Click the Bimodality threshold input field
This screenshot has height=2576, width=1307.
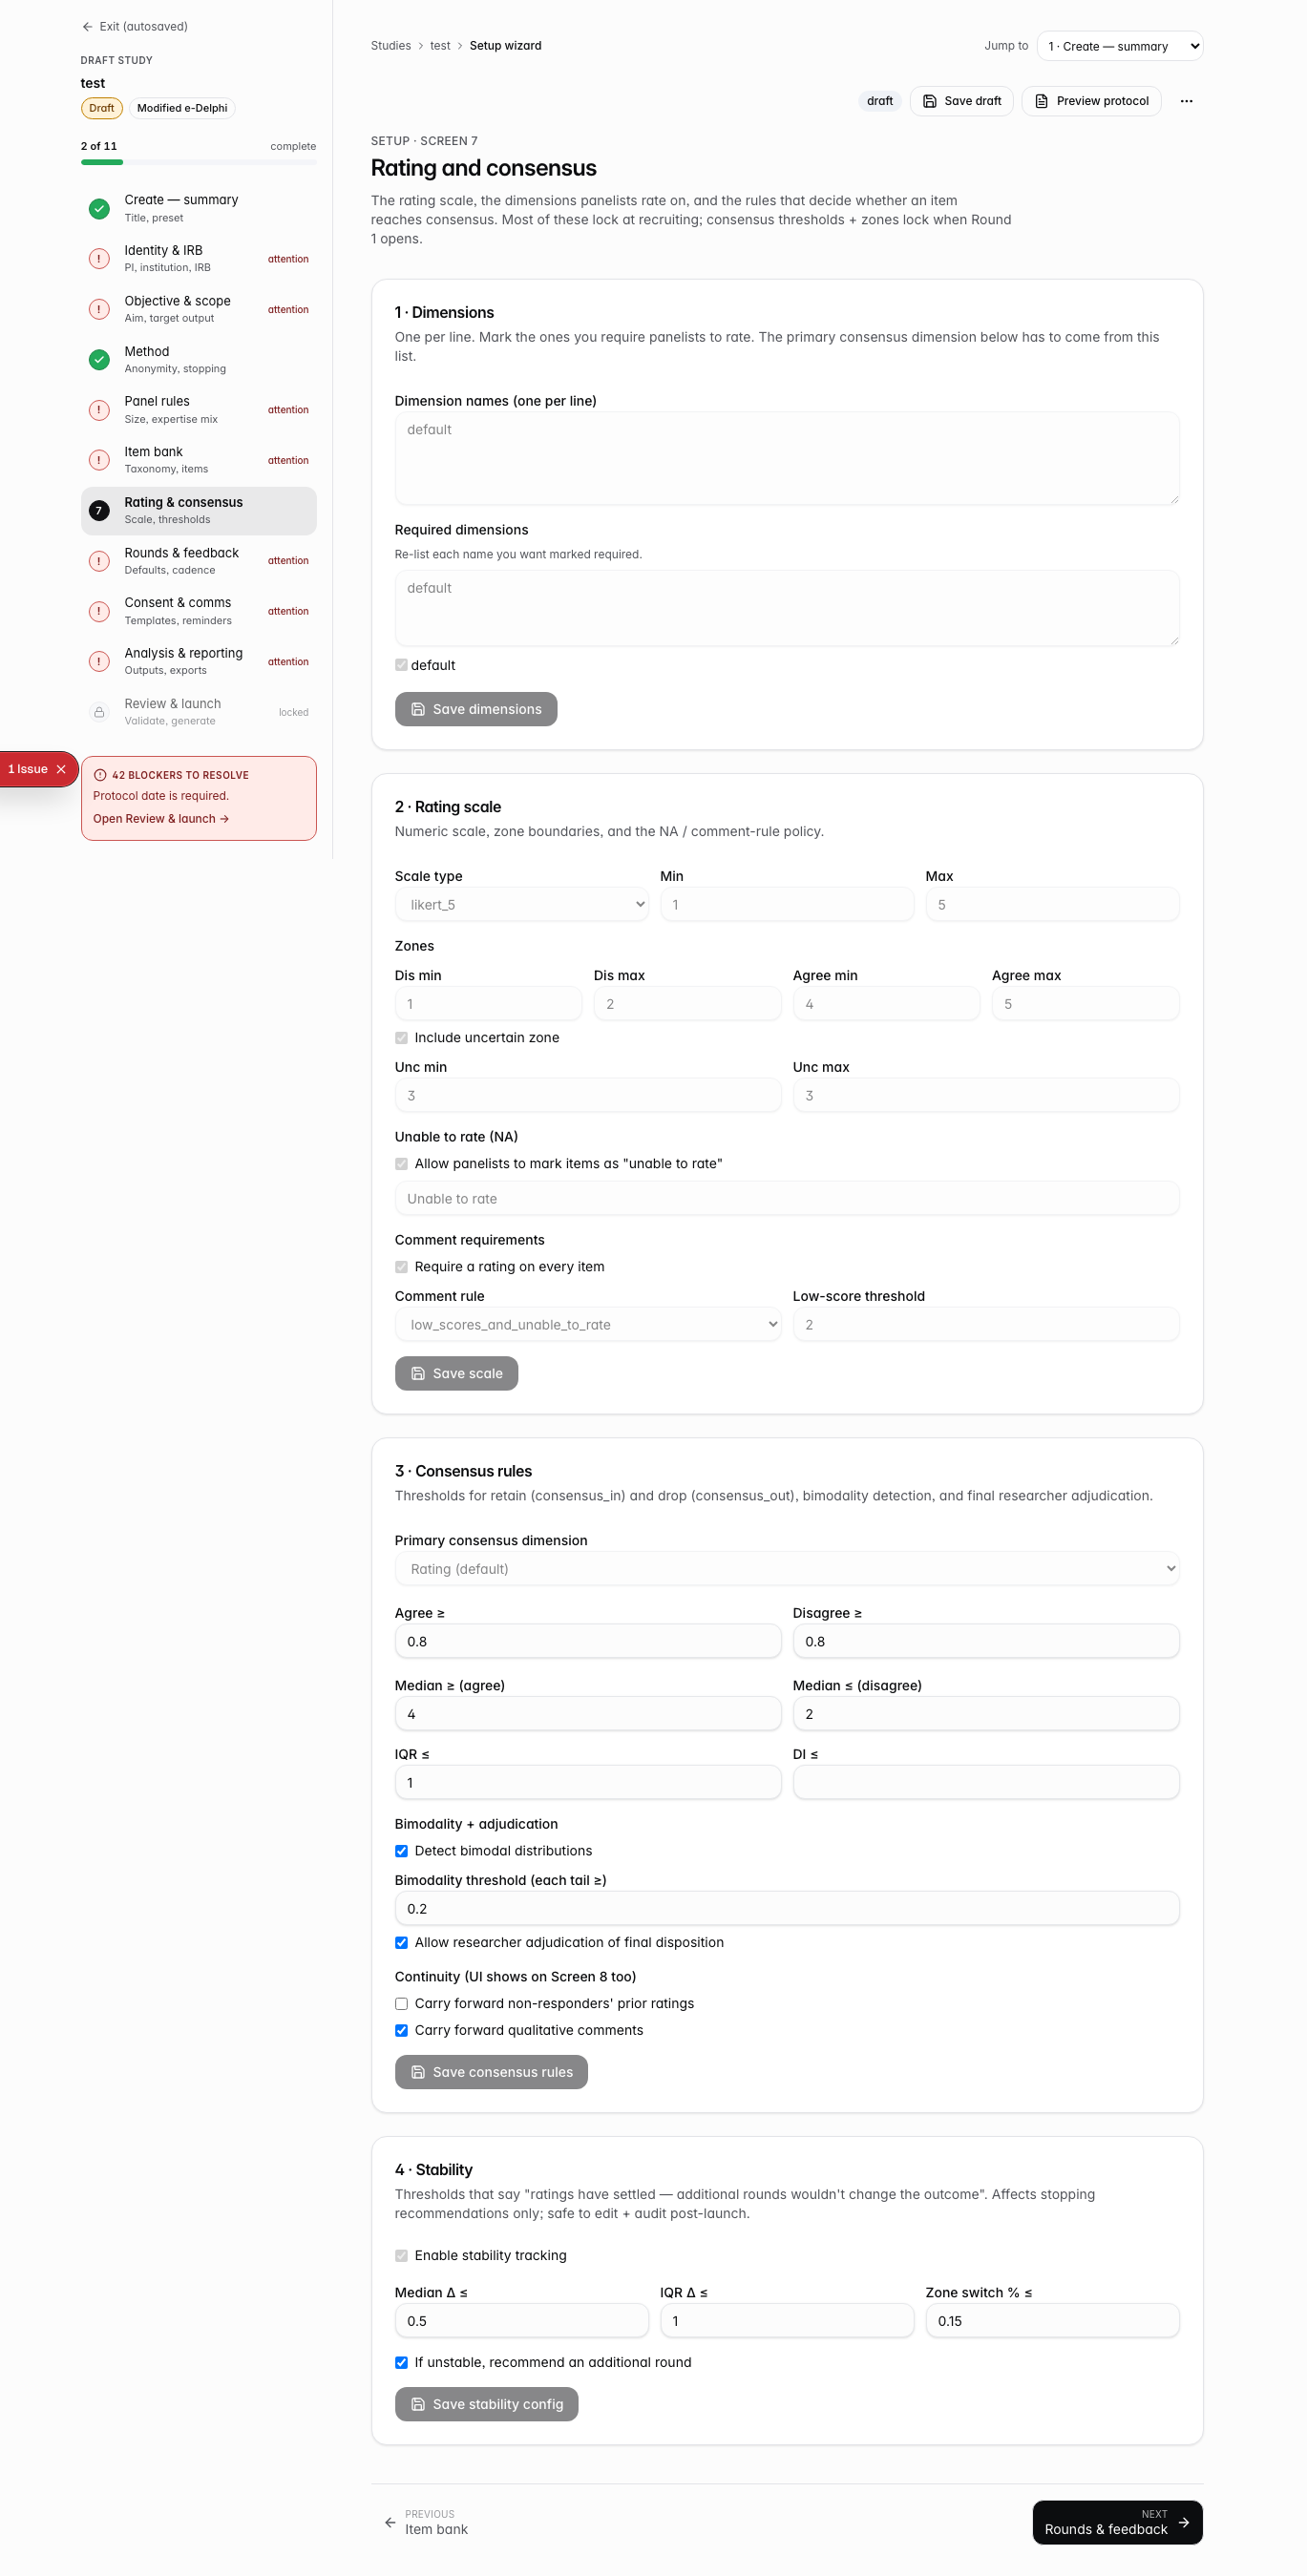coord(787,1909)
